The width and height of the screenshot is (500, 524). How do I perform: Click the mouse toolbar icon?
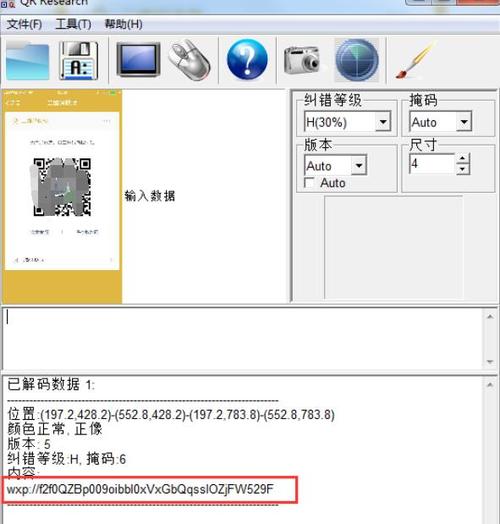pos(190,60)
